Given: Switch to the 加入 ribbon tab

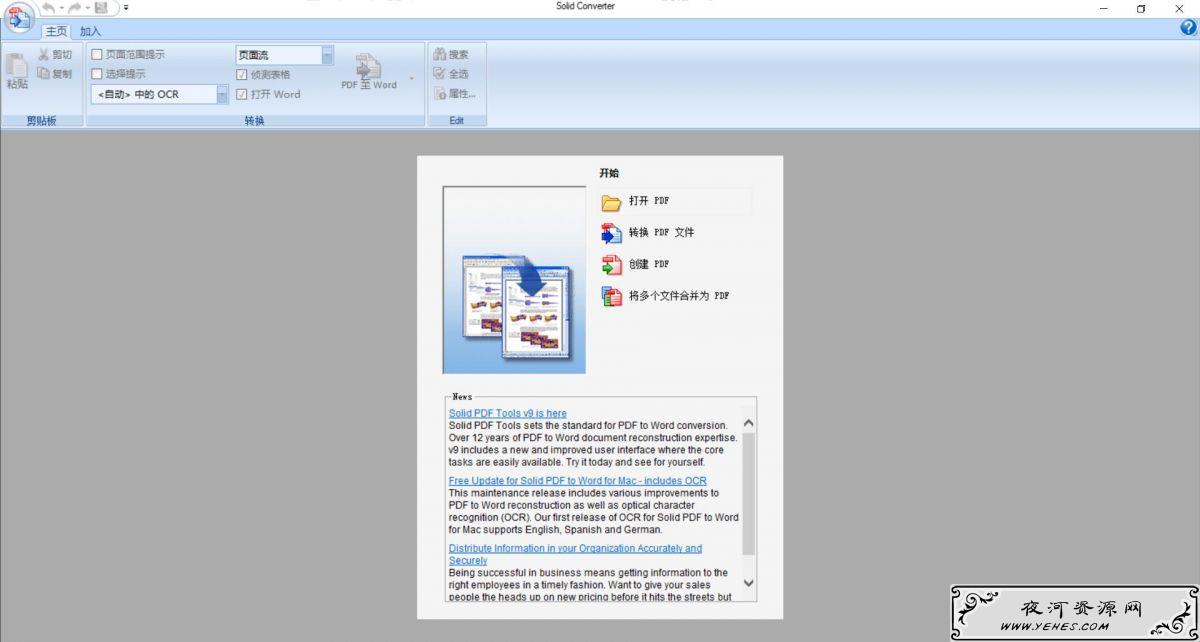Looking at the screenshot, I should 91,31.
